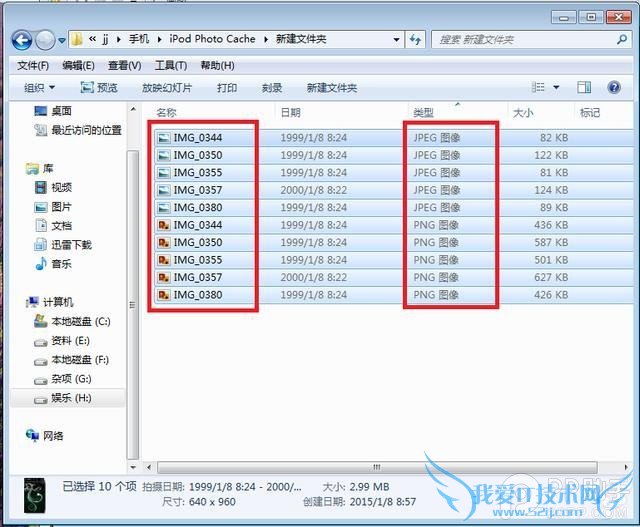Click the blue help icon
The image size is (640, 527).
[x=614, y=87]
